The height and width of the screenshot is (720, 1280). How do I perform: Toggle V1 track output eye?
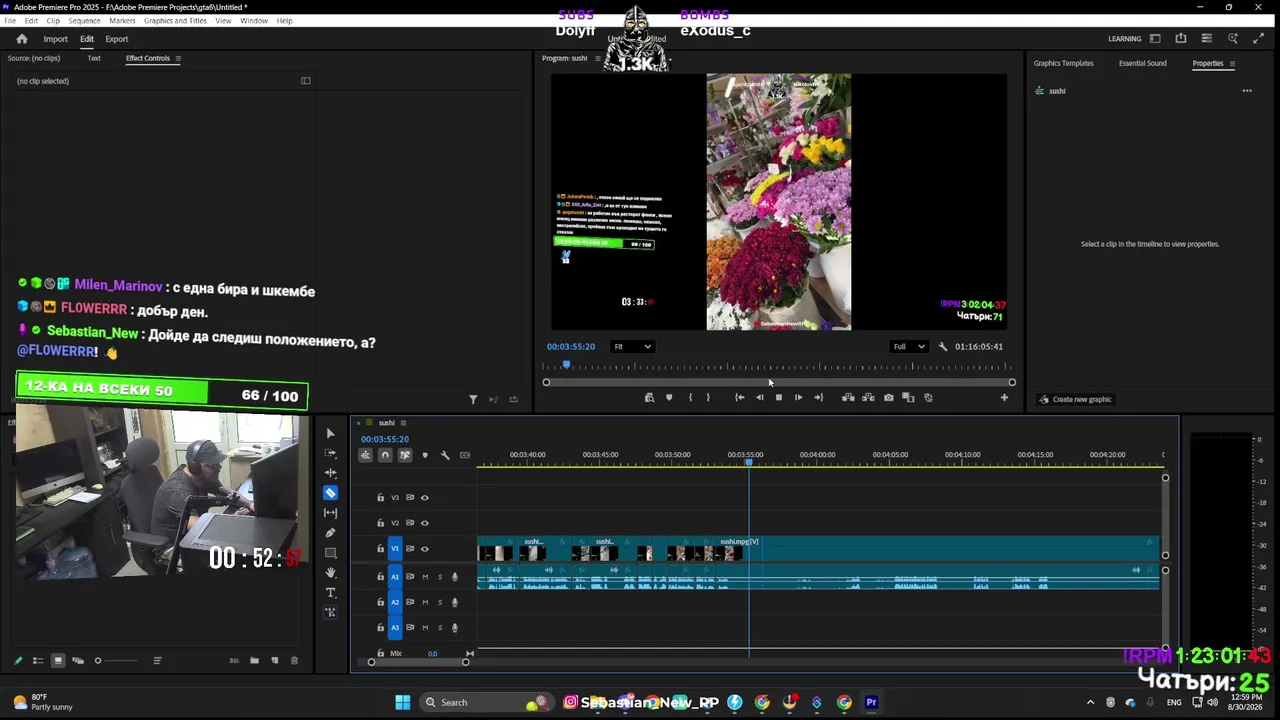[424, 549]
